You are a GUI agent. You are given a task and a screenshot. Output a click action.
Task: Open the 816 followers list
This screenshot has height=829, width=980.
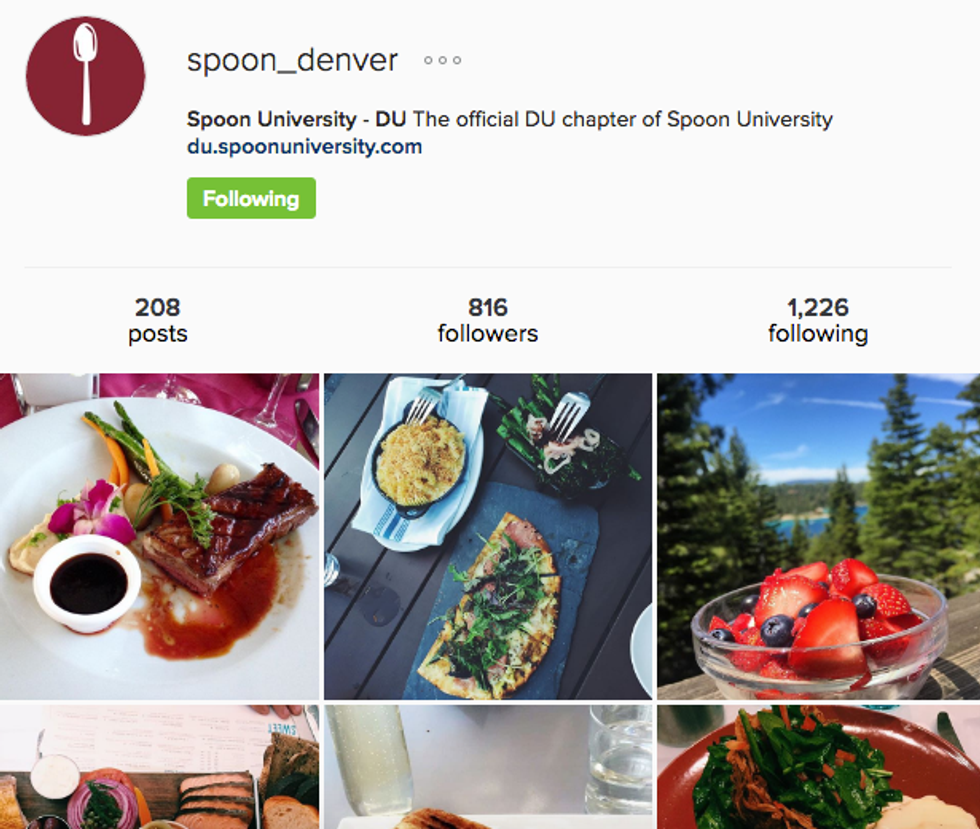pyautogui.click(x=488, y=320)
